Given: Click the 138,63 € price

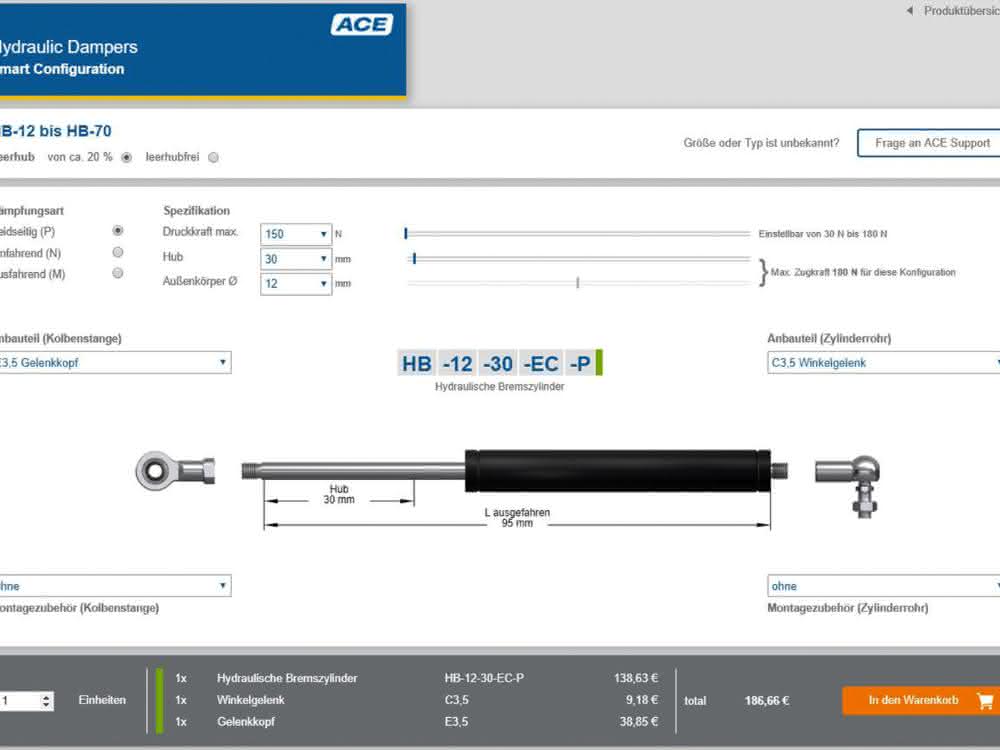Looking at the screenshot, I should pos(636,678).
